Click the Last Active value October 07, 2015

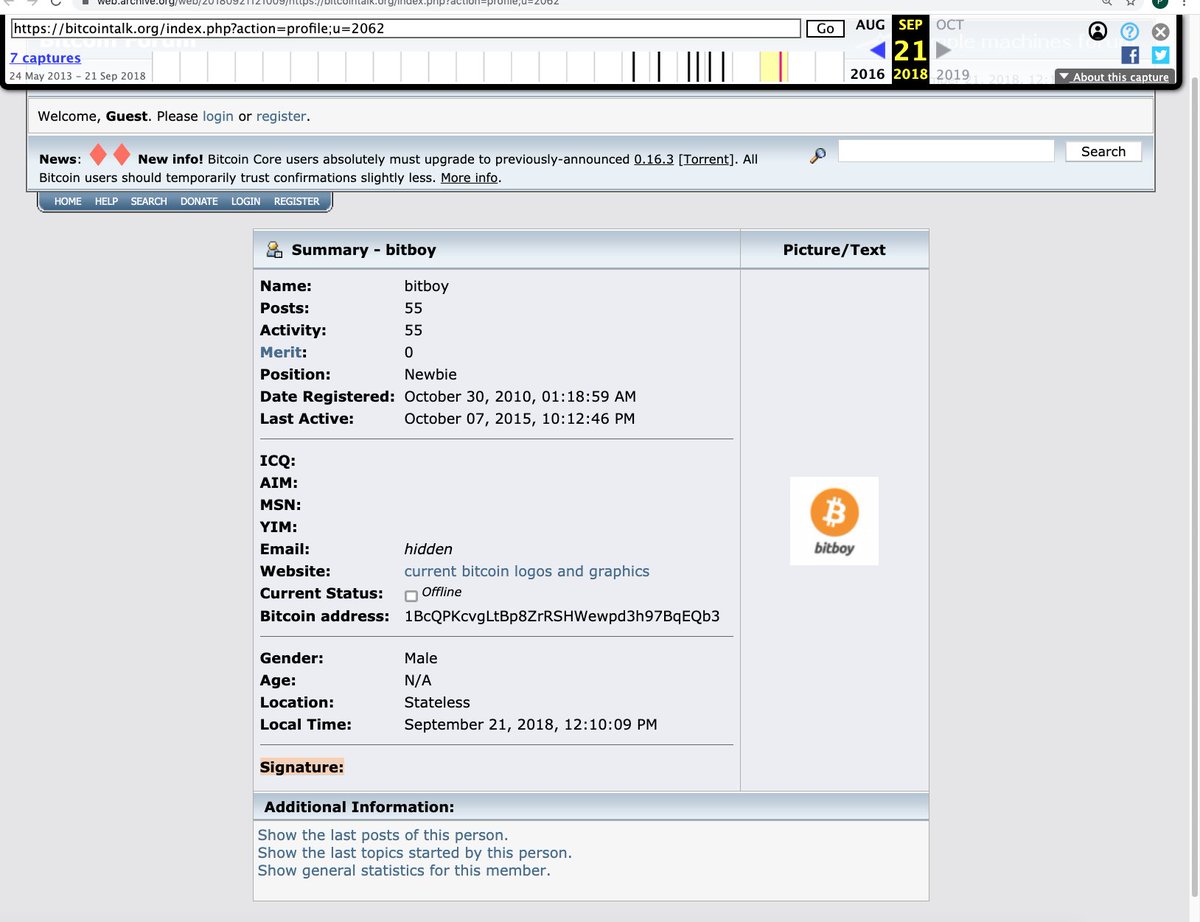click(519, 418)
